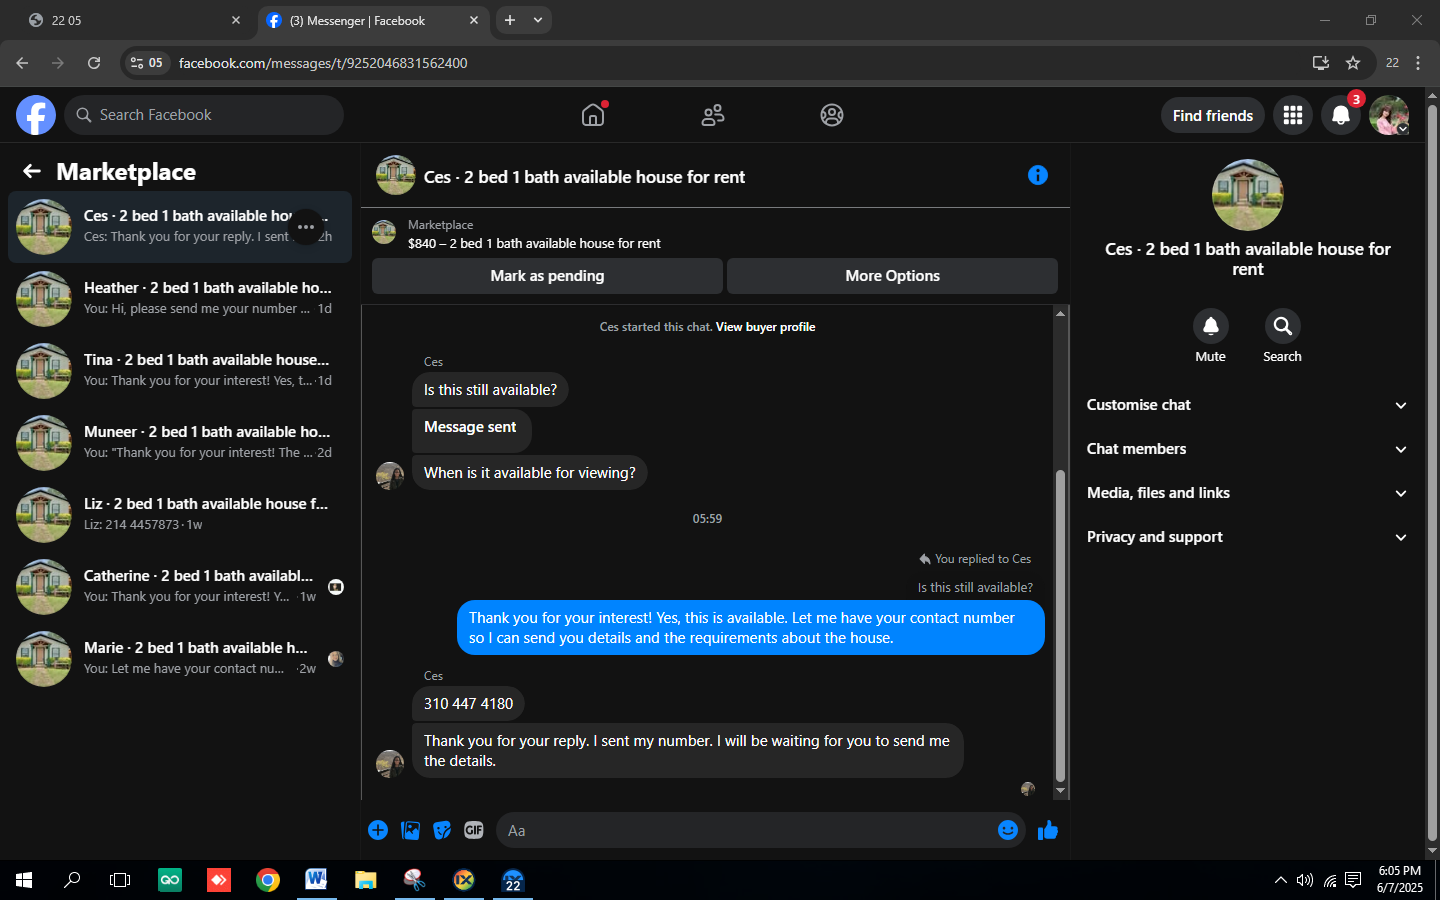View site information icon in address bar
Image resolution: width=1440 pixels, height=900 pixels.
tap(146, 63)
